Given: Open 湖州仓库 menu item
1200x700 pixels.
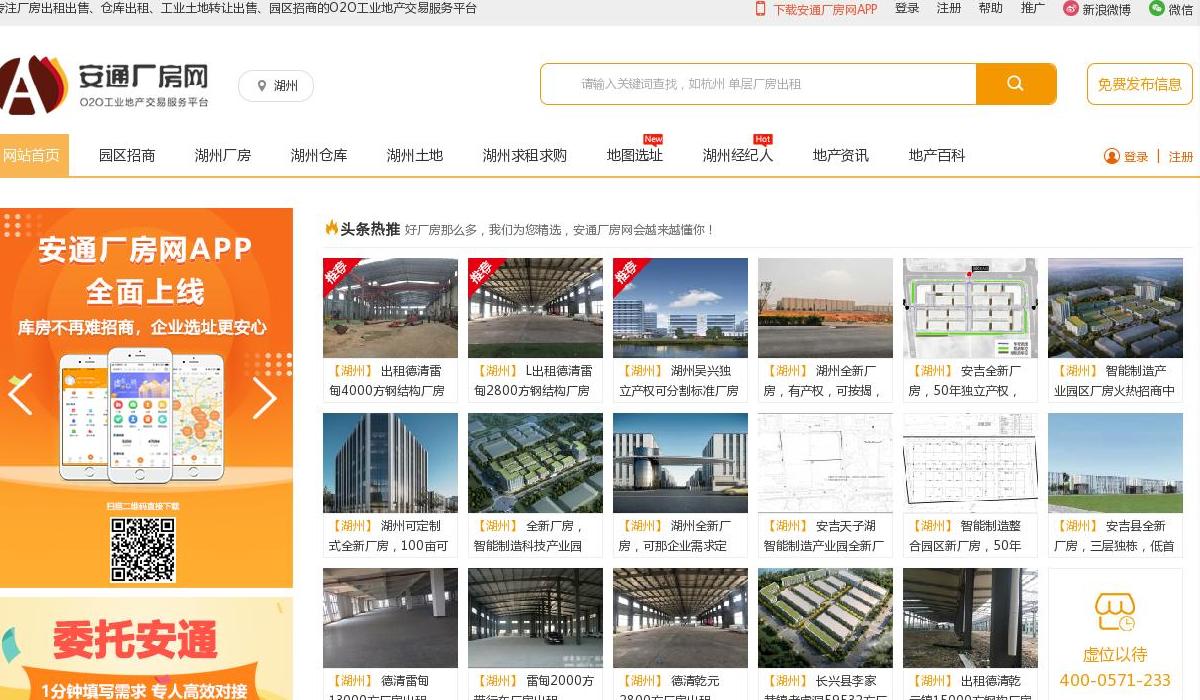Looking at the screenshot, I should tap(319, 155).
